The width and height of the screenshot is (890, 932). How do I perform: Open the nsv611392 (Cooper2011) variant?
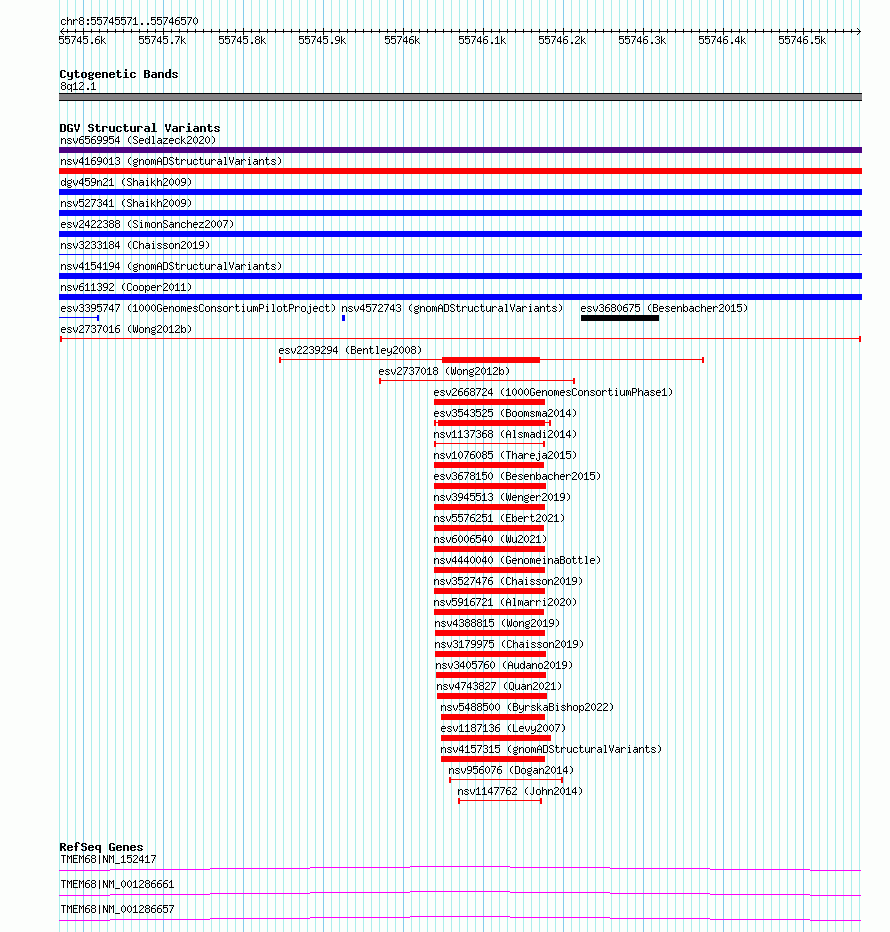(126, 287)
